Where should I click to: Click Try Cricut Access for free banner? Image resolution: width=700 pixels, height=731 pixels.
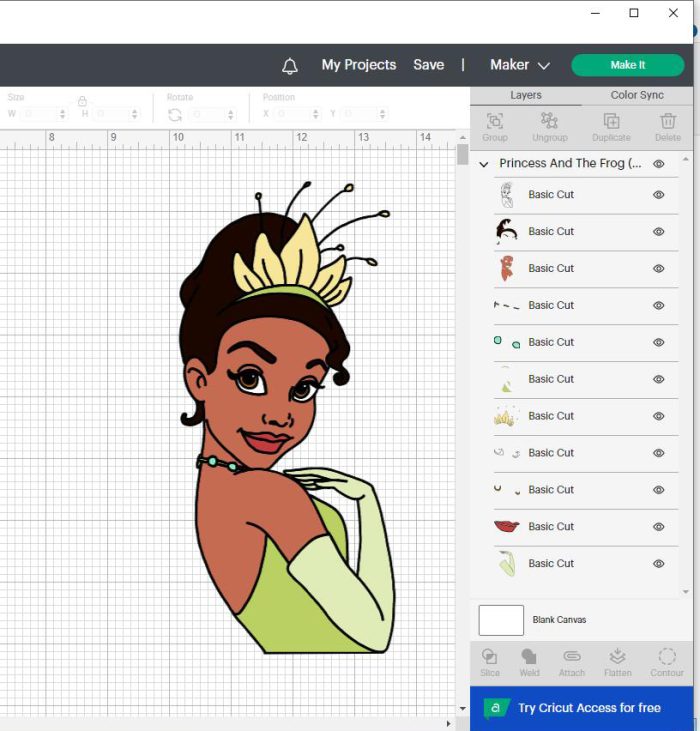[x=582, y=708]
